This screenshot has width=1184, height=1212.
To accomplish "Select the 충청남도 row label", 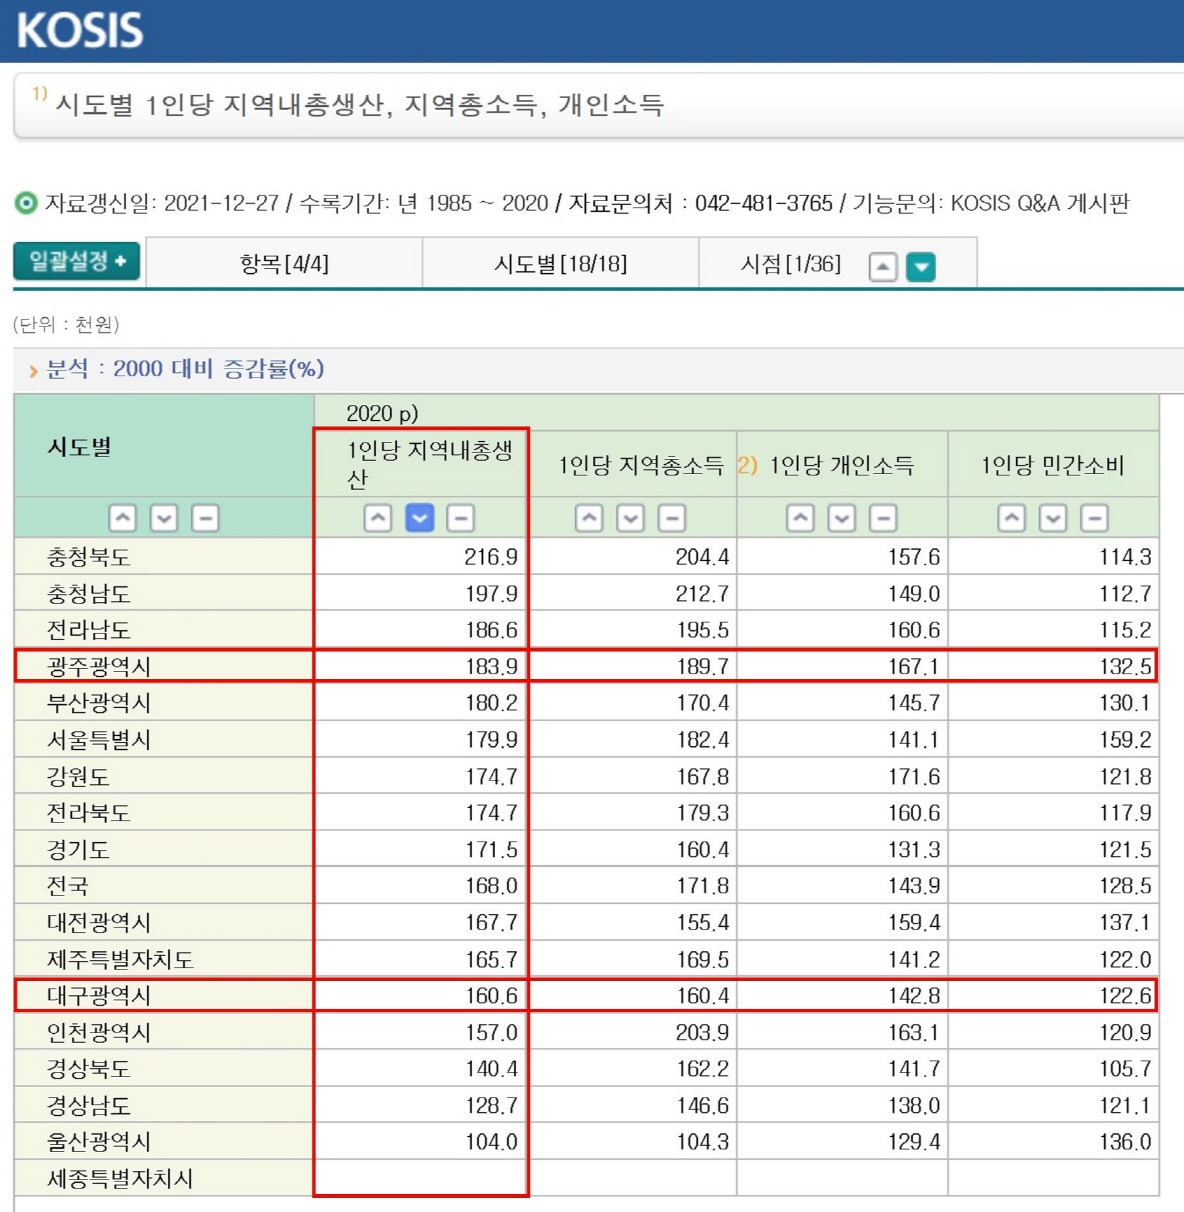I will pos(89,594).
